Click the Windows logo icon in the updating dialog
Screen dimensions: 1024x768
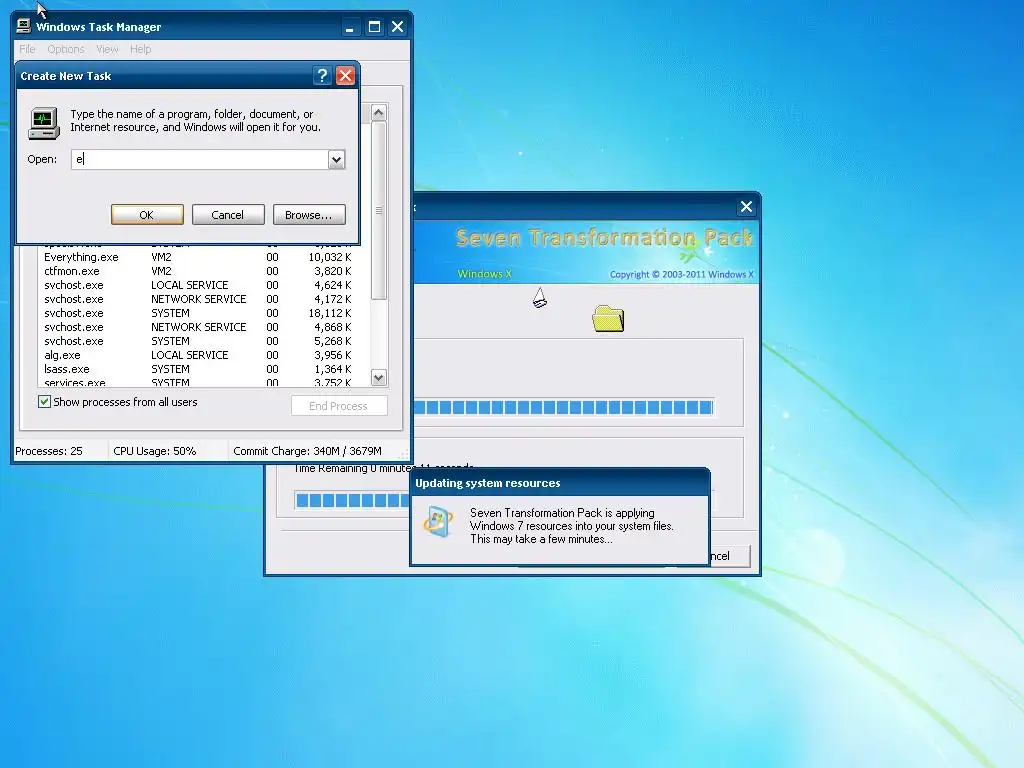(x=438, y=521)
